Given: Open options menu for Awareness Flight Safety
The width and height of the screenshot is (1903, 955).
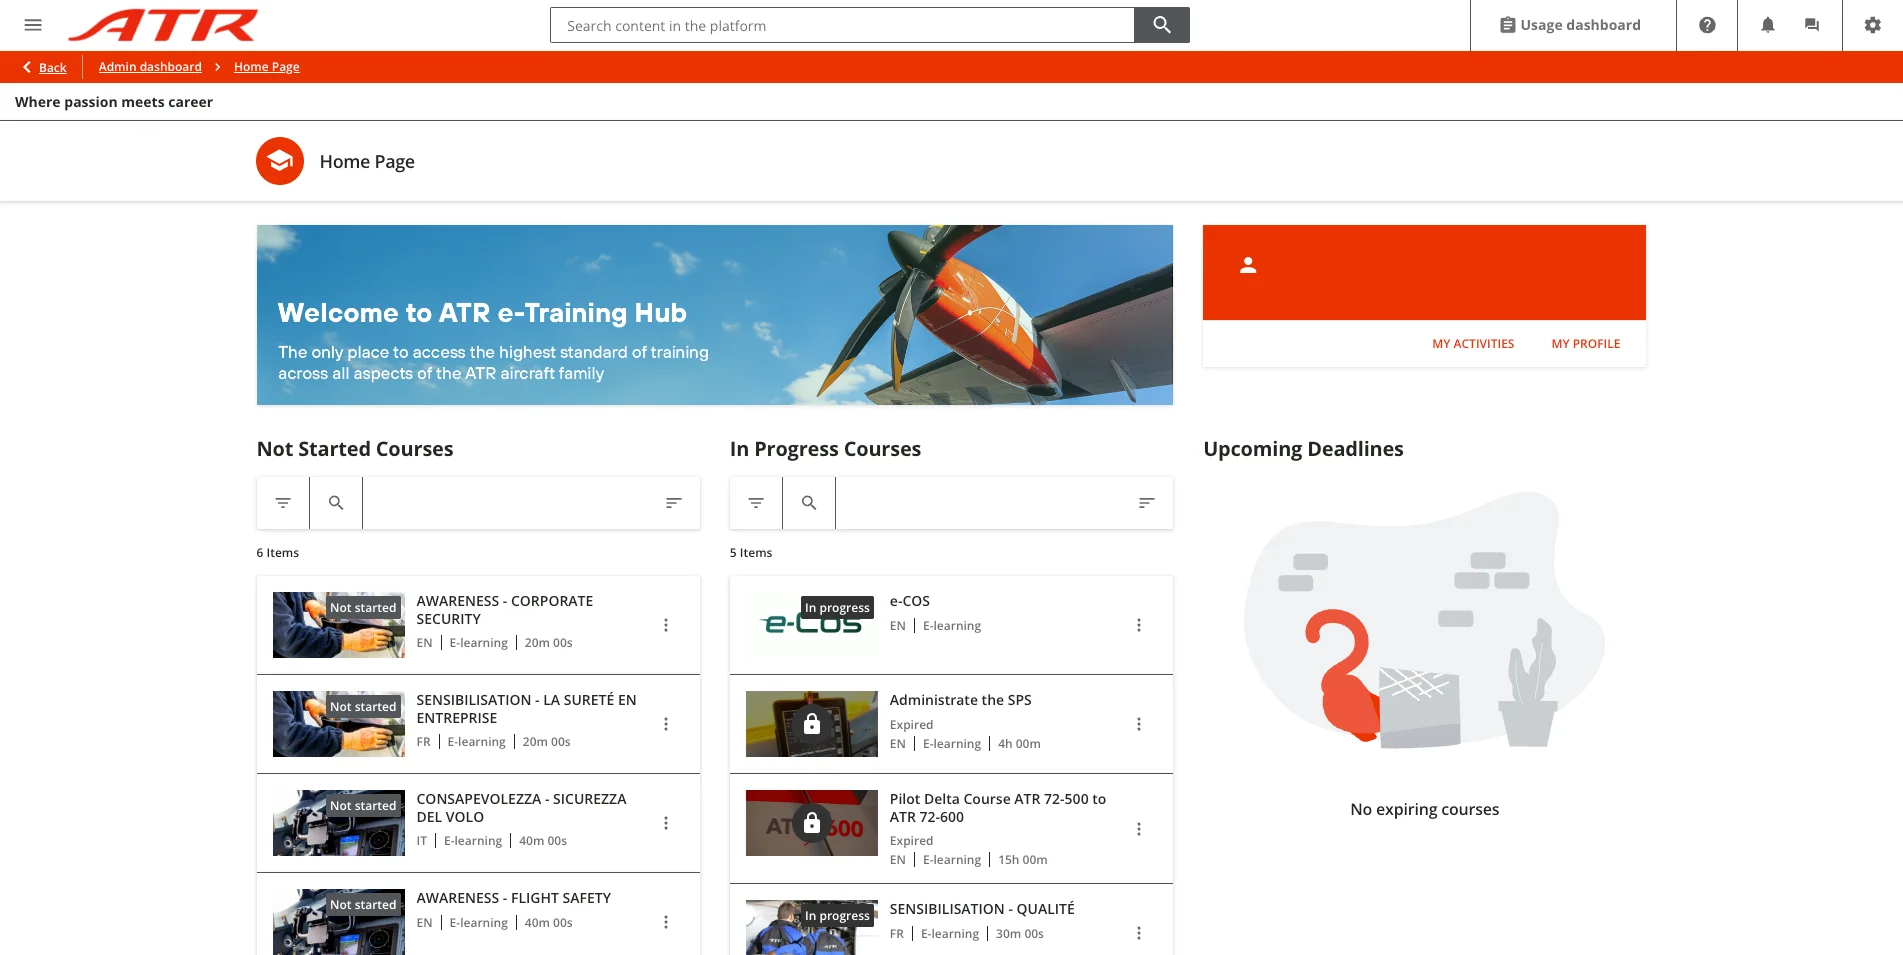Looking at the screenshot, I should [666, 922].
